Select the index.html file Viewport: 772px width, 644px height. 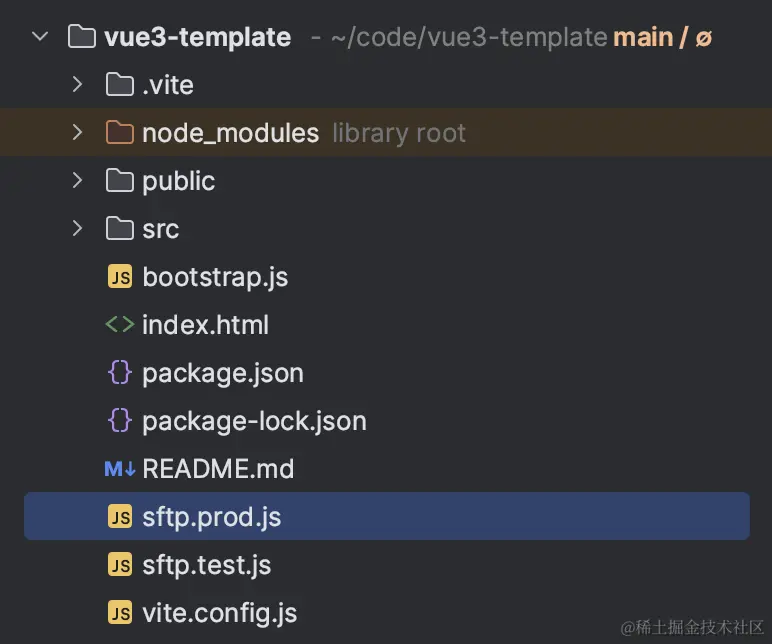[205, 326]
